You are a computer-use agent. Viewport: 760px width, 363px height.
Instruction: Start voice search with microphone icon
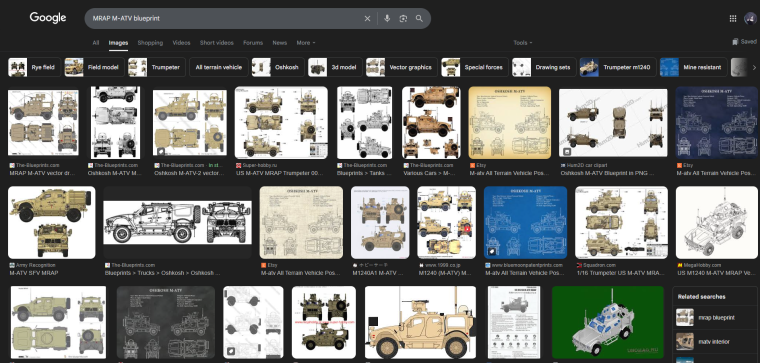click(387, 18)
